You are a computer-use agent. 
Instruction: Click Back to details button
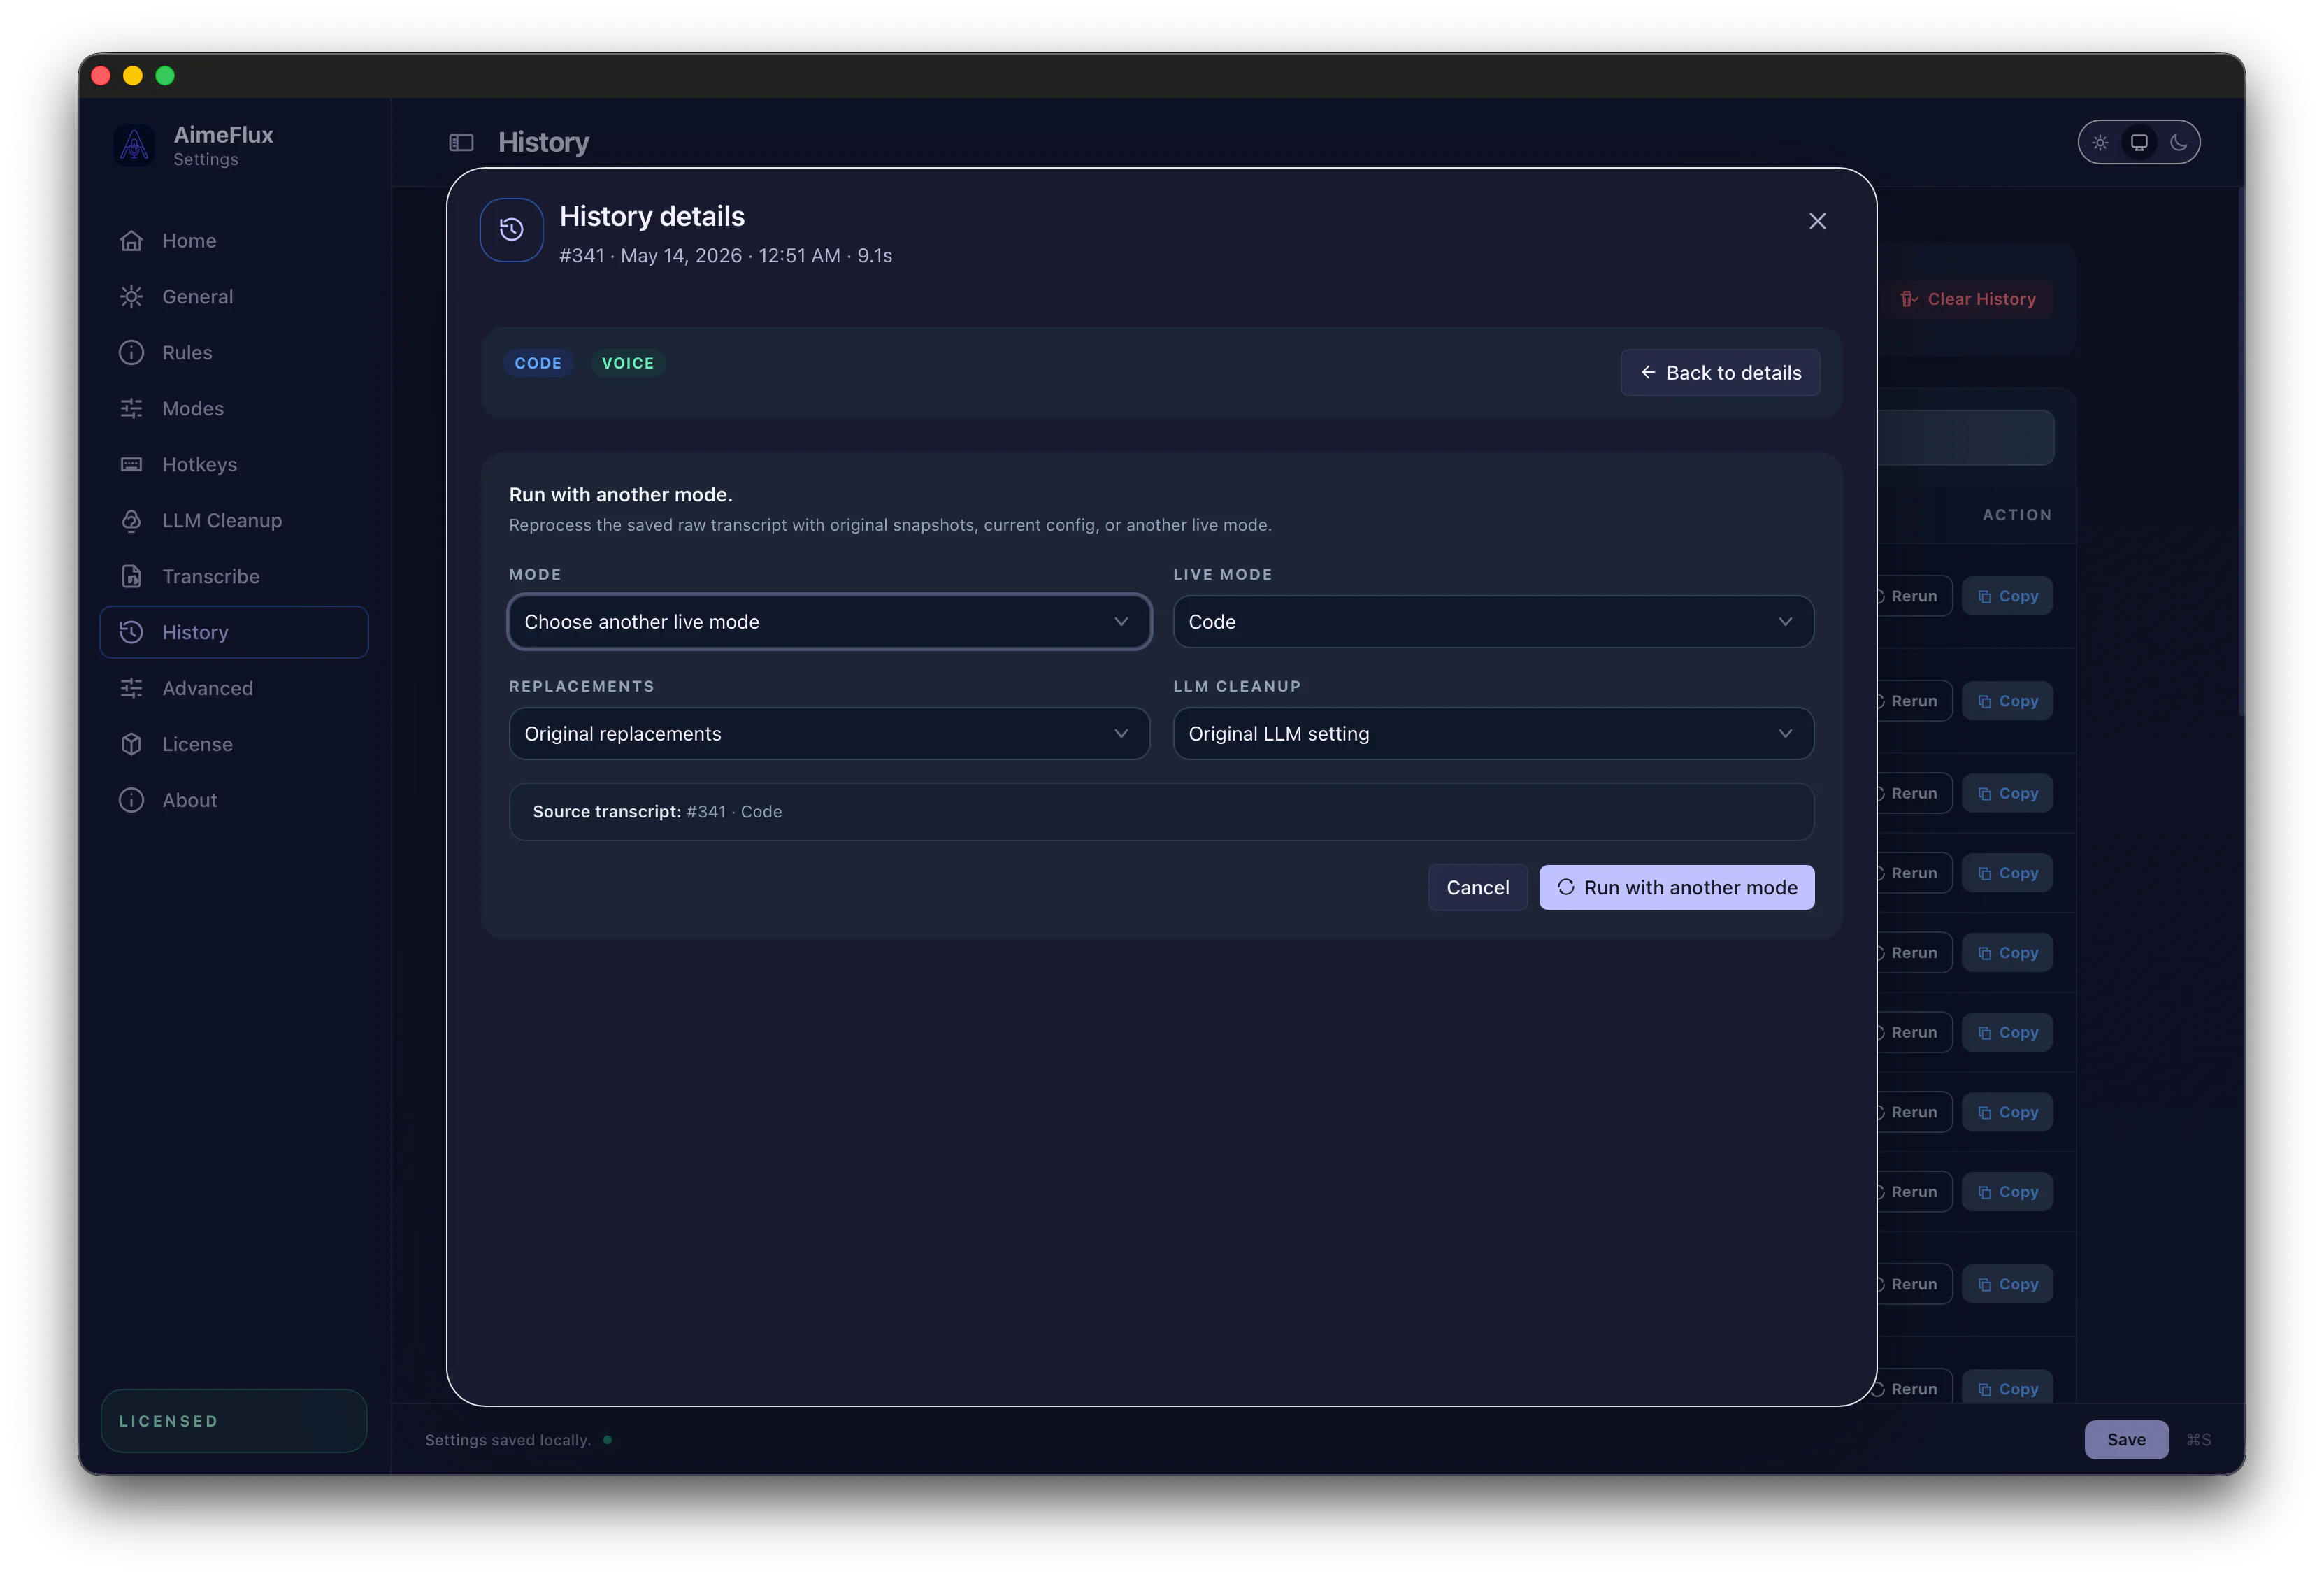point(1720,373)
